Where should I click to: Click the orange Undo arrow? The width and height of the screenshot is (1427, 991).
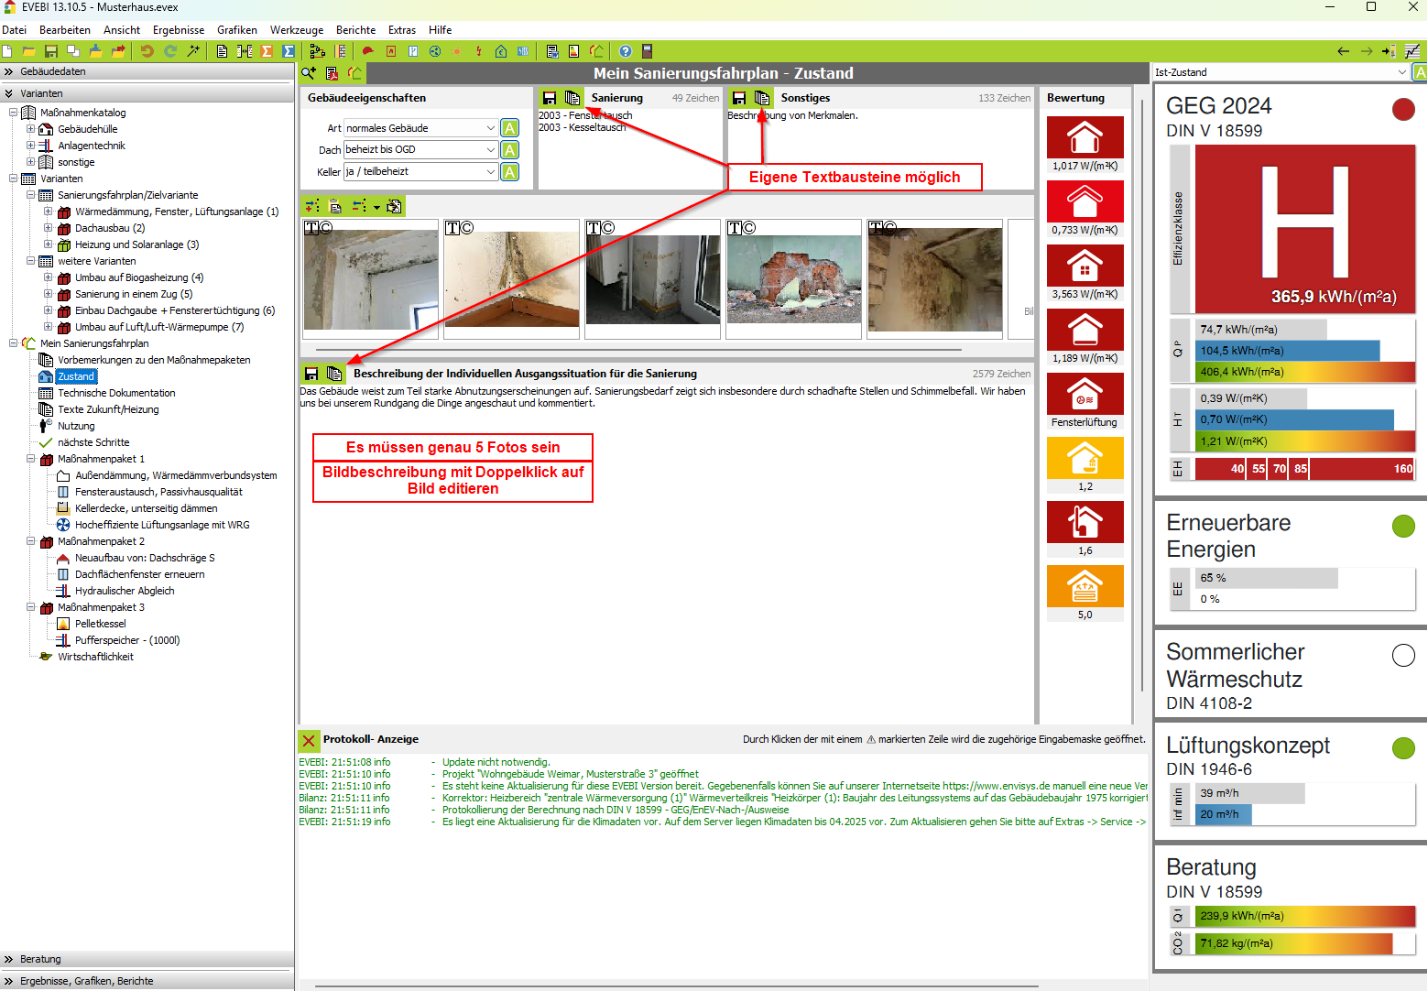point(147,51)
